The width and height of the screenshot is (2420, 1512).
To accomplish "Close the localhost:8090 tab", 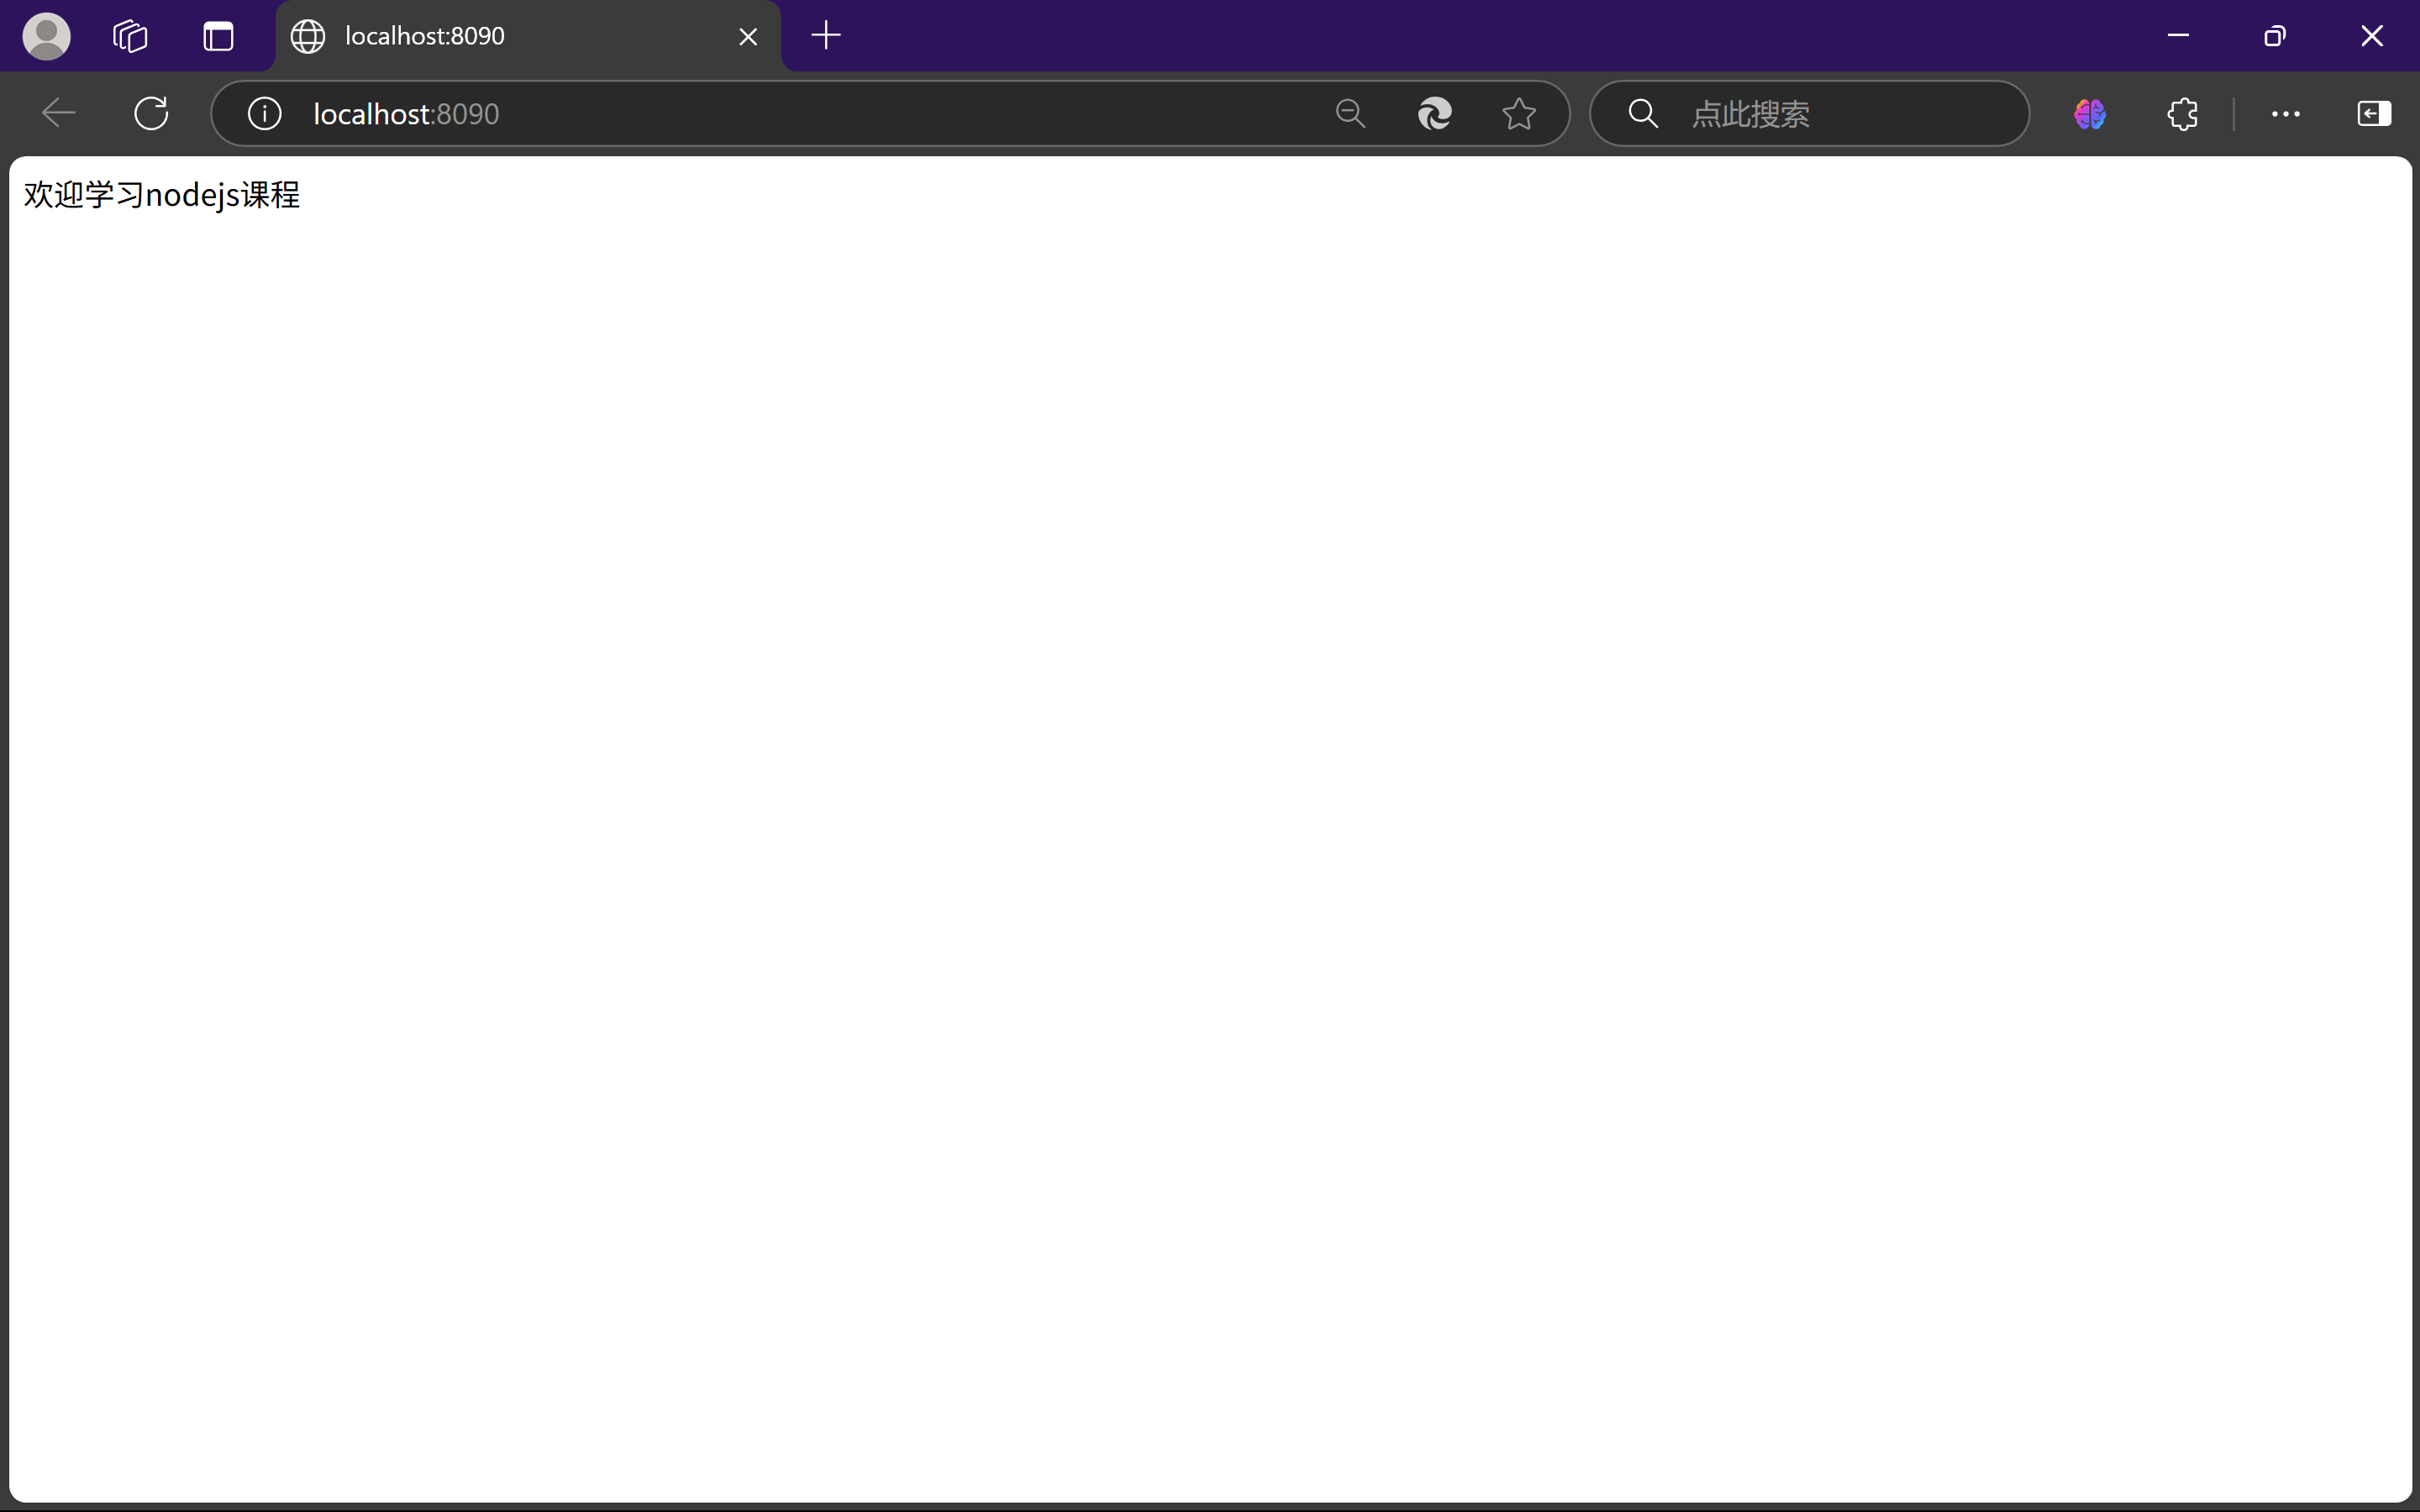I will coord(748,37).
